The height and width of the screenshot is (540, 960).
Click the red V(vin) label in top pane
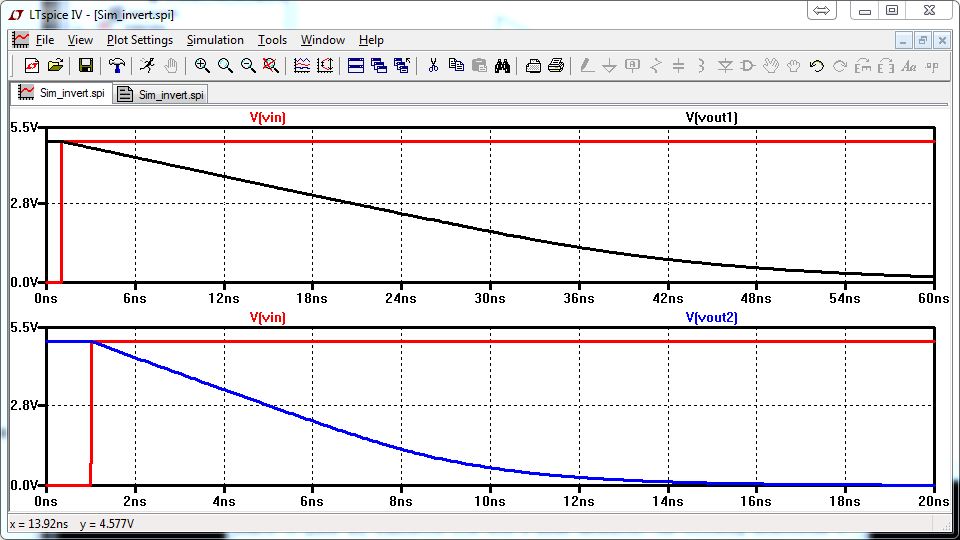267,117
